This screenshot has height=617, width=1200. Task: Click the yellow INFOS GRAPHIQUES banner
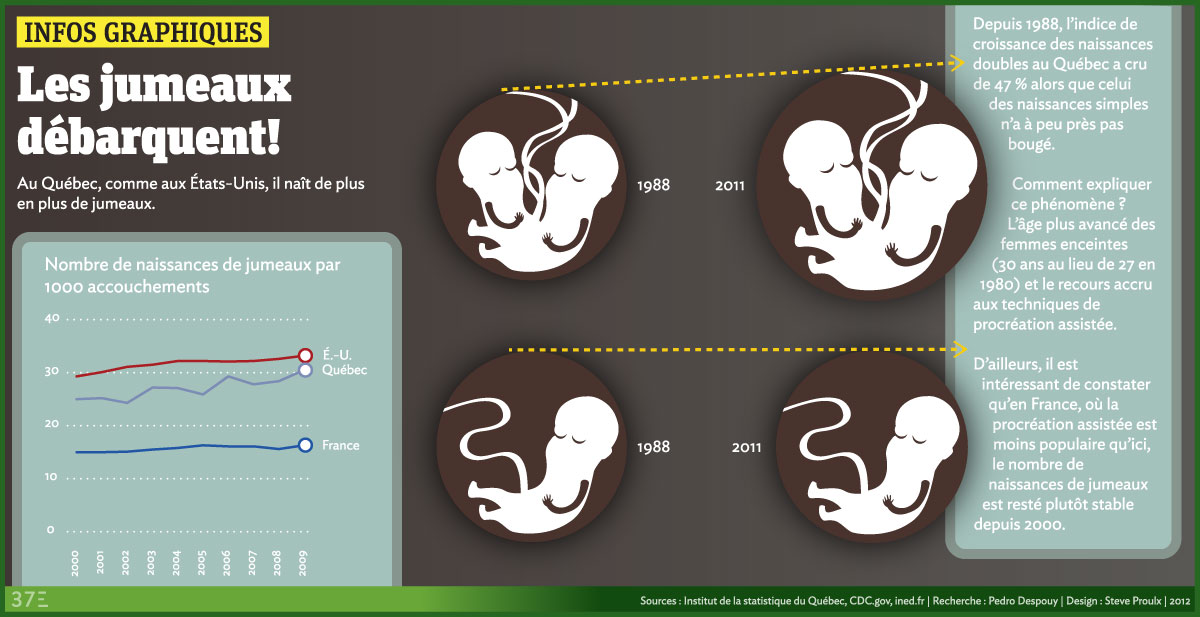tap(143, 32)
